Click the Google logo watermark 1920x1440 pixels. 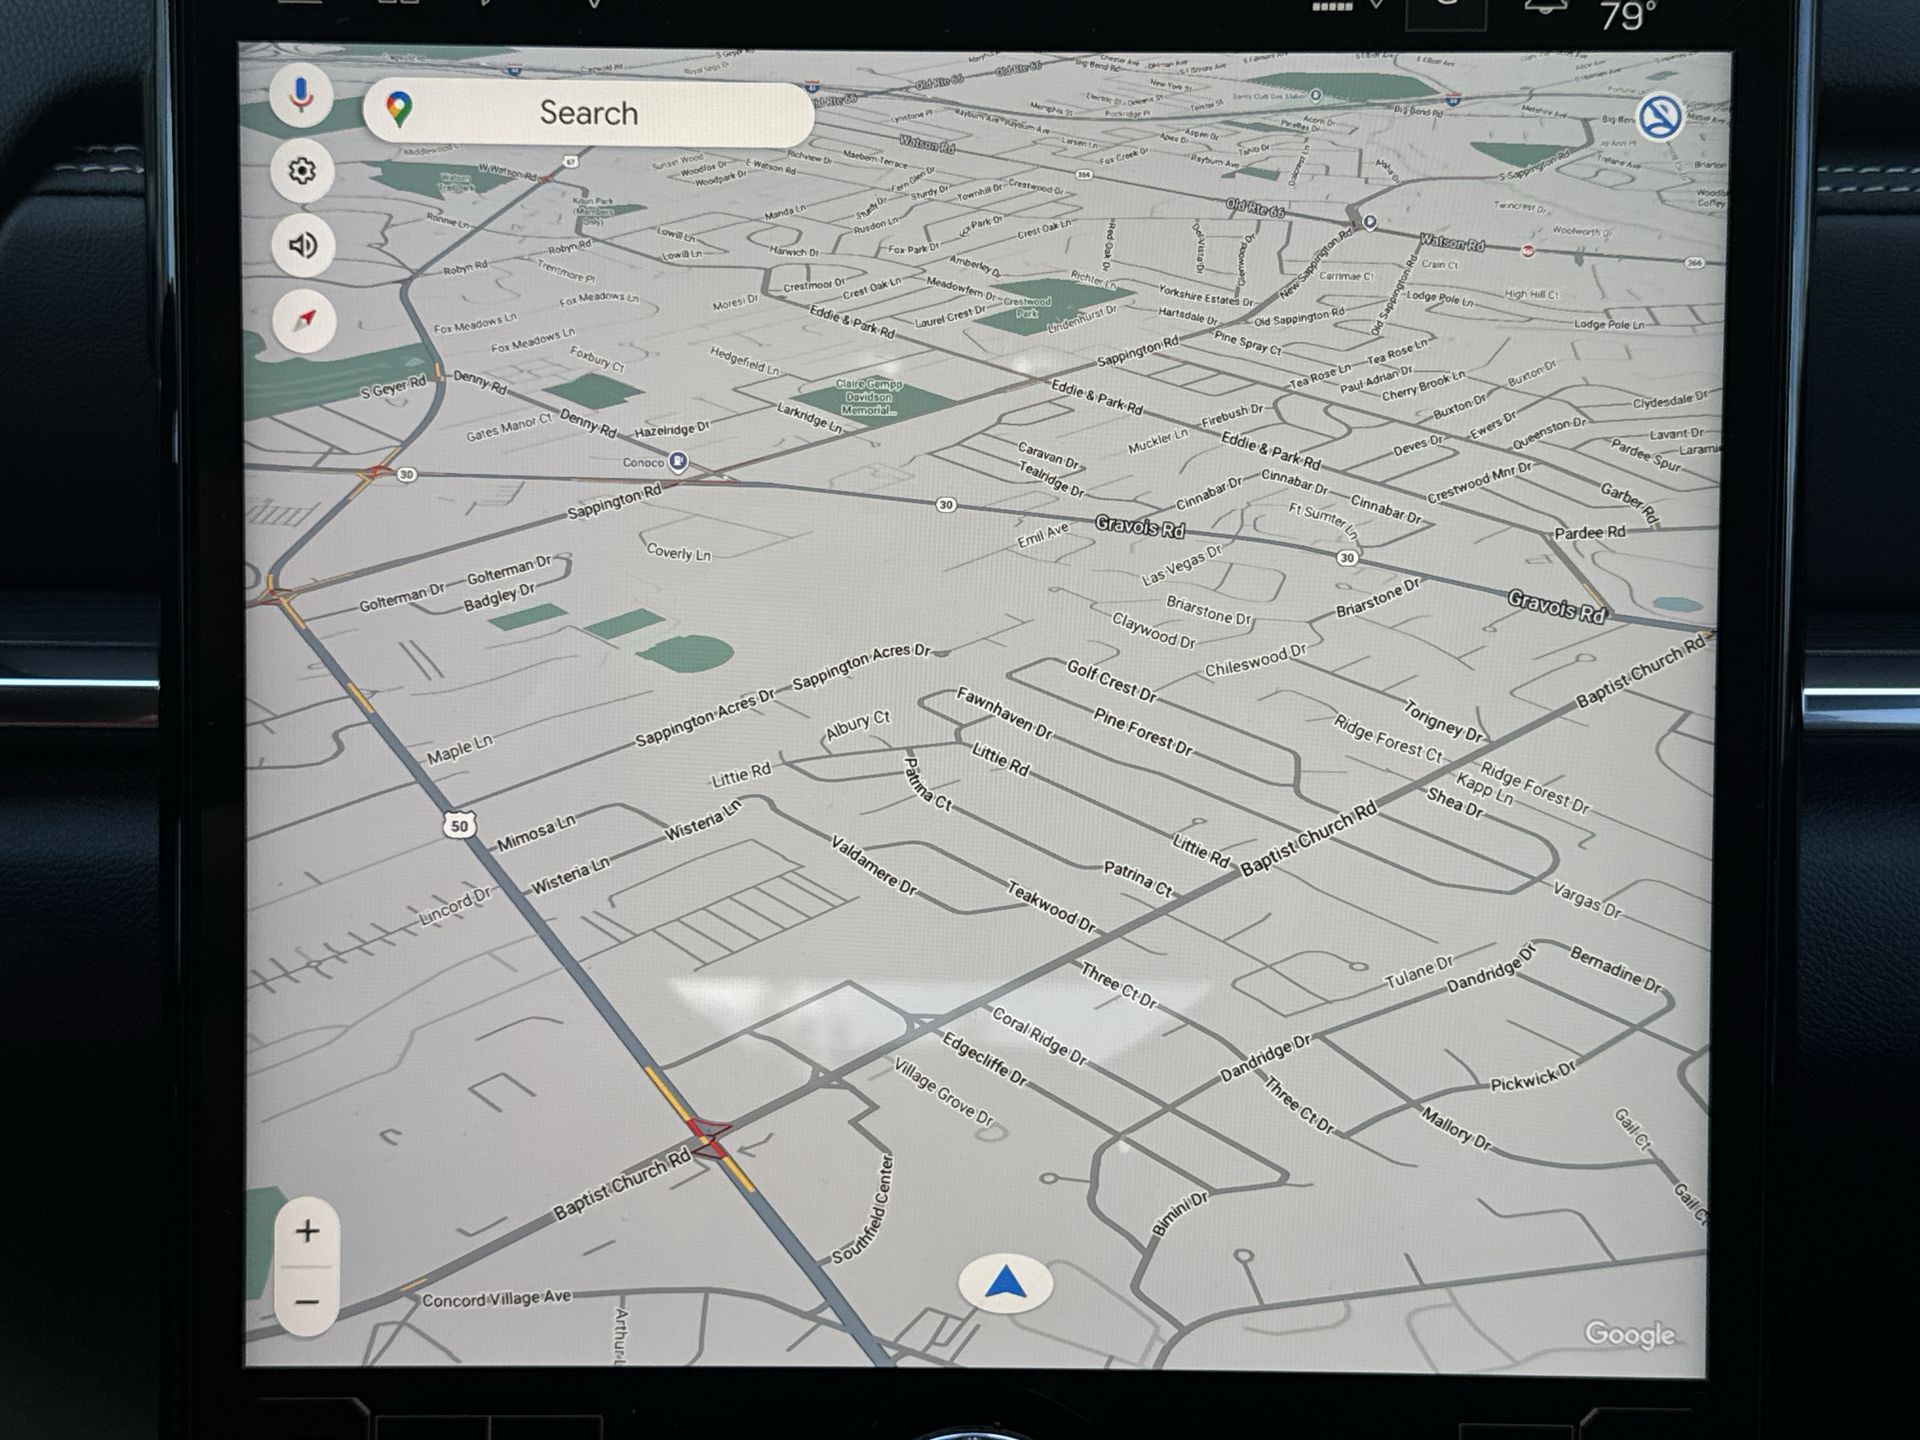coord(1628,1334)
